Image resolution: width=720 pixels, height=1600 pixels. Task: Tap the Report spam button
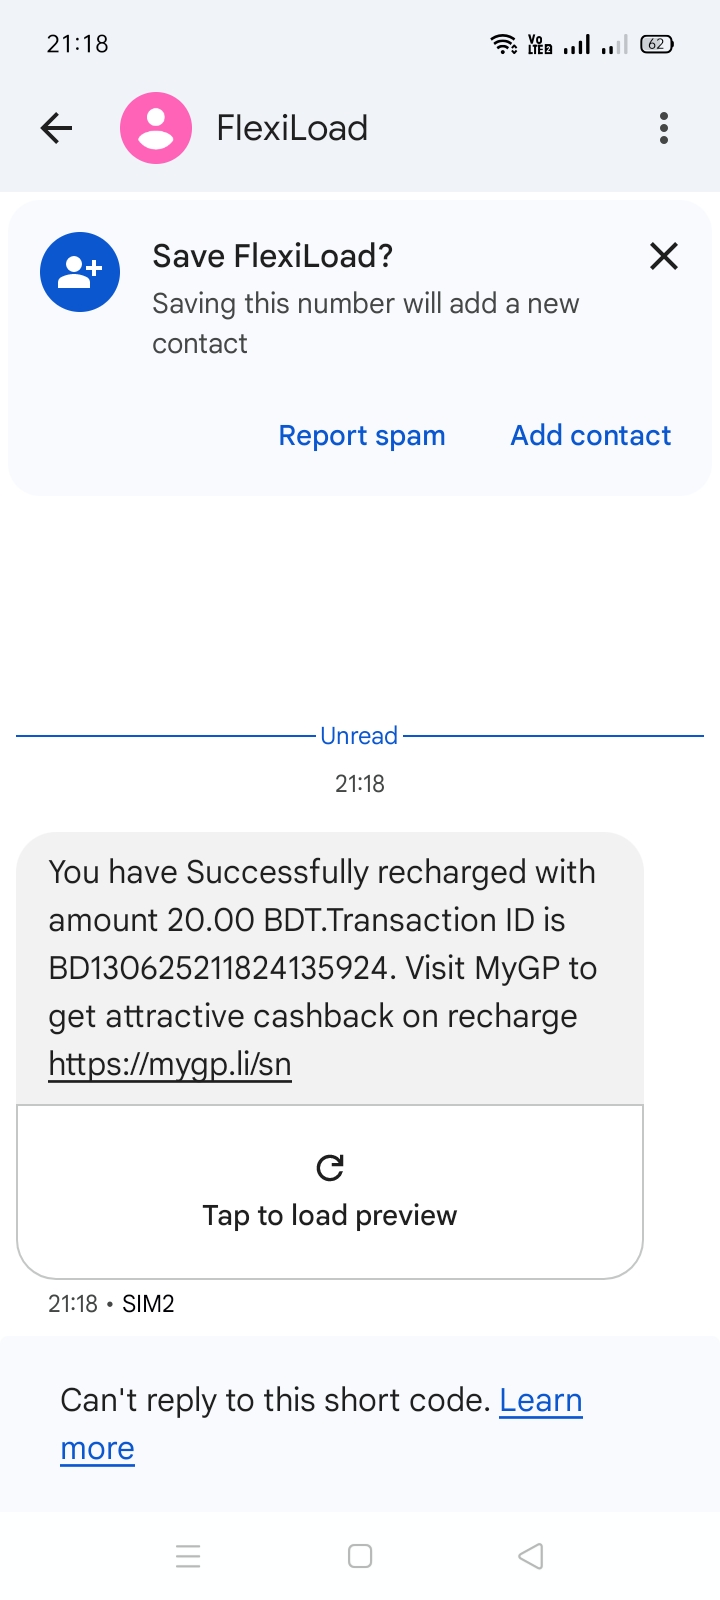point(361,436)
